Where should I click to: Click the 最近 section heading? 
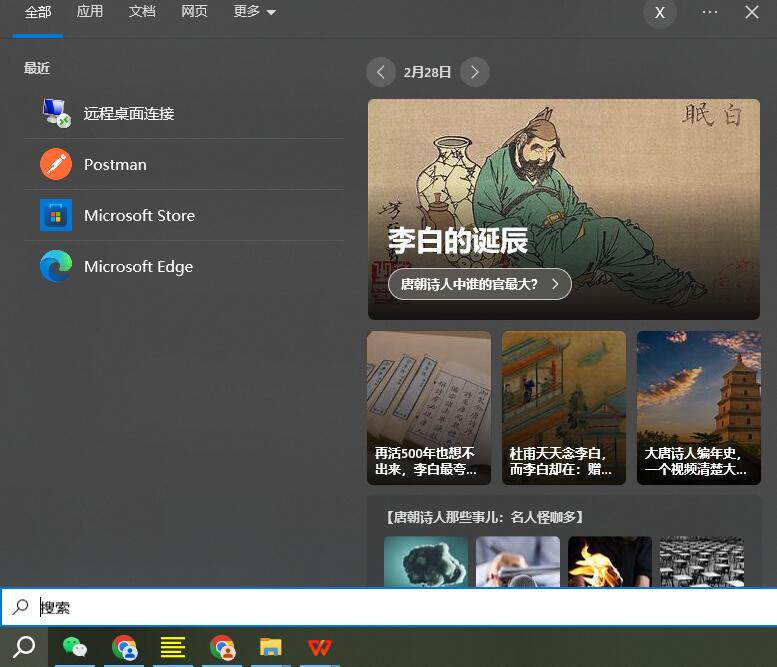37,68
